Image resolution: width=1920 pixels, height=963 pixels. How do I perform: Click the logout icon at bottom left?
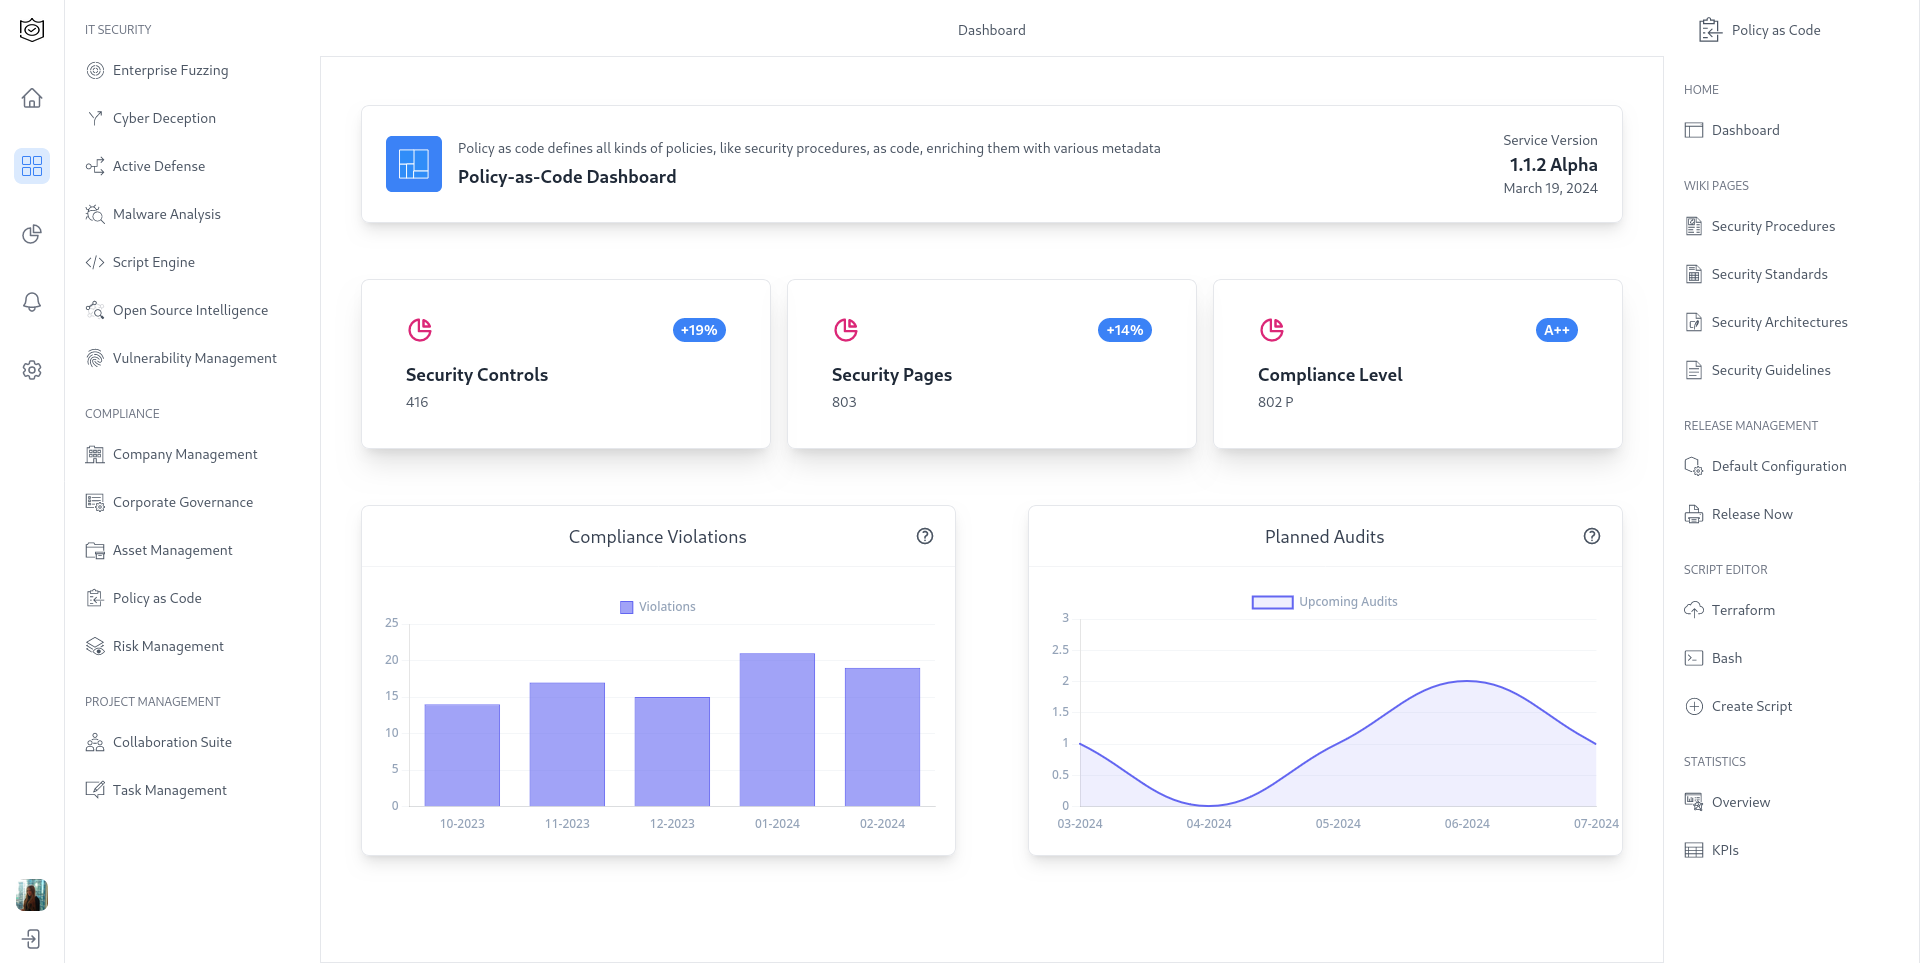click(x=32, y=939)
